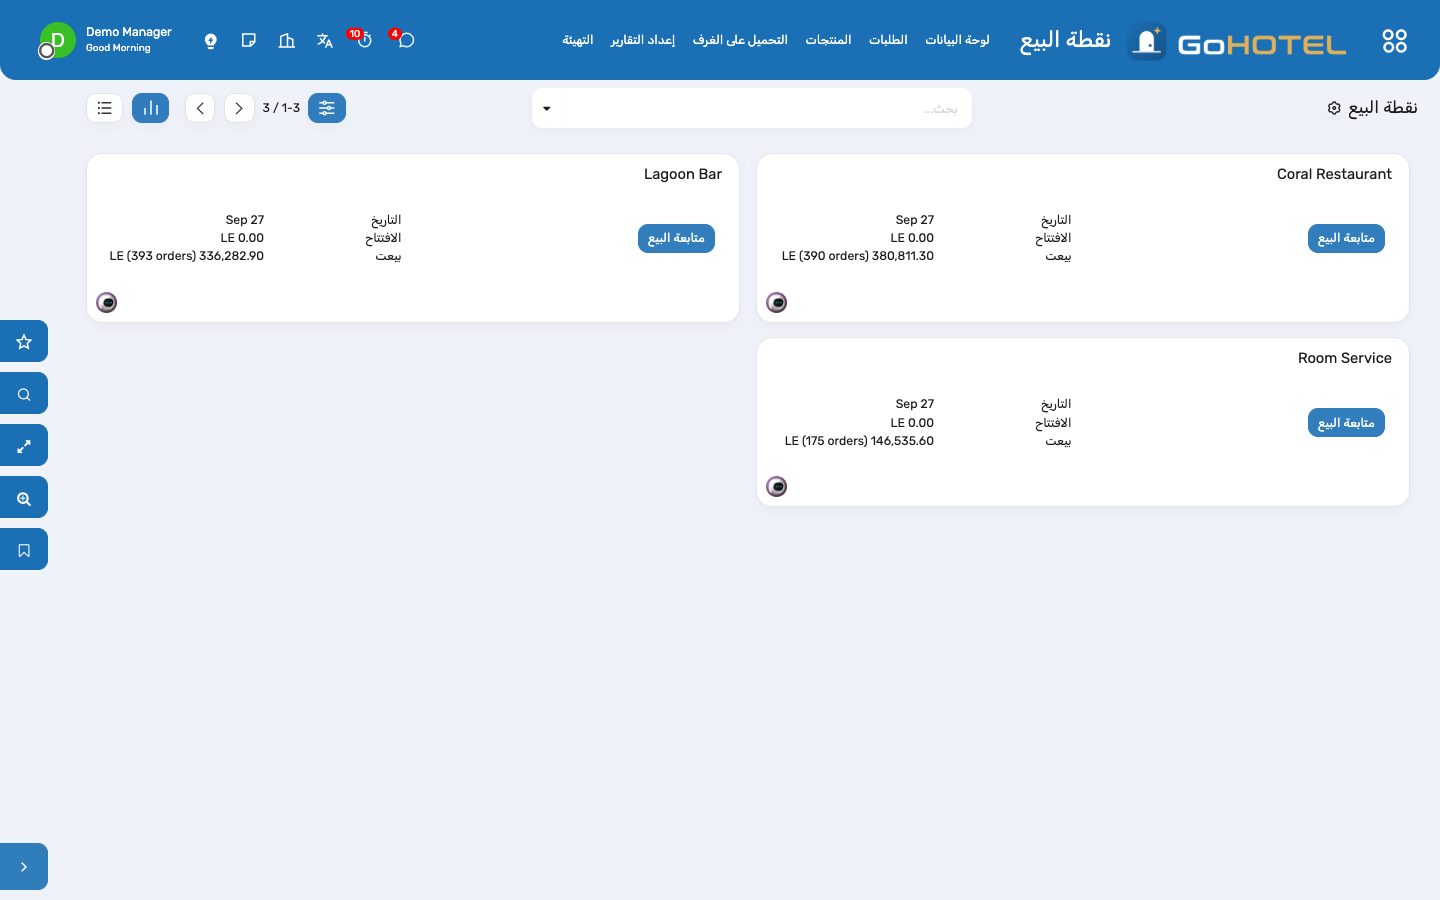Screen dimensions: 1440x900
Task: Switch to the list view
Action: 105,108
